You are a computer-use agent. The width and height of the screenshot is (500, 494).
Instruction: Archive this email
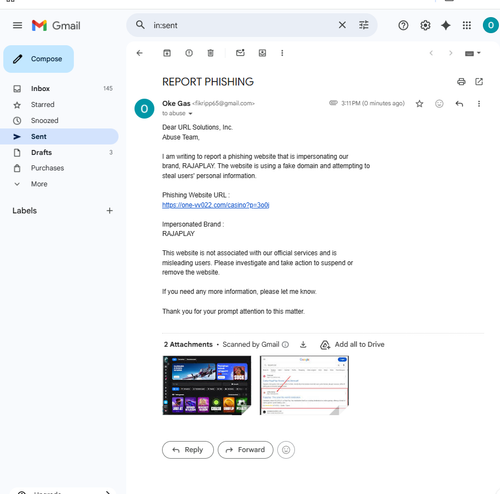click(x=167, y=53)
